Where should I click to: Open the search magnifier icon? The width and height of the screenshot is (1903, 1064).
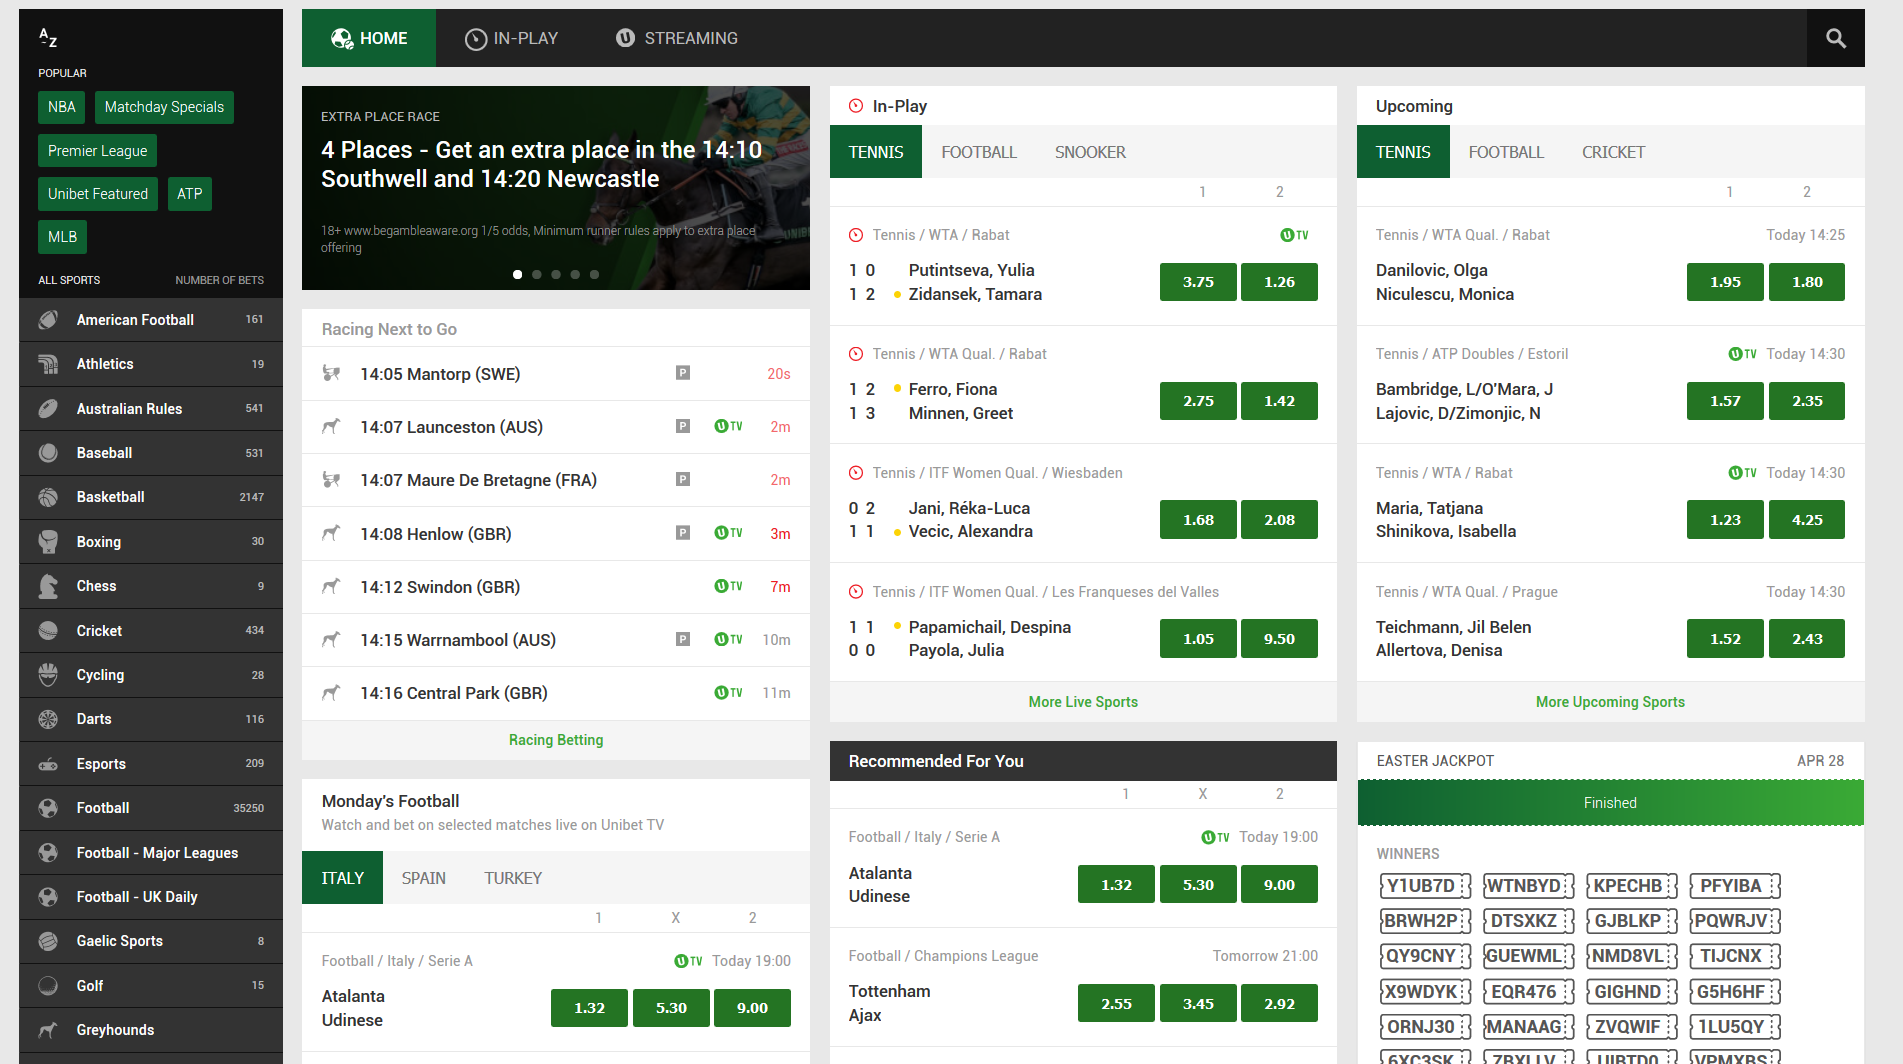[1835, 38]
